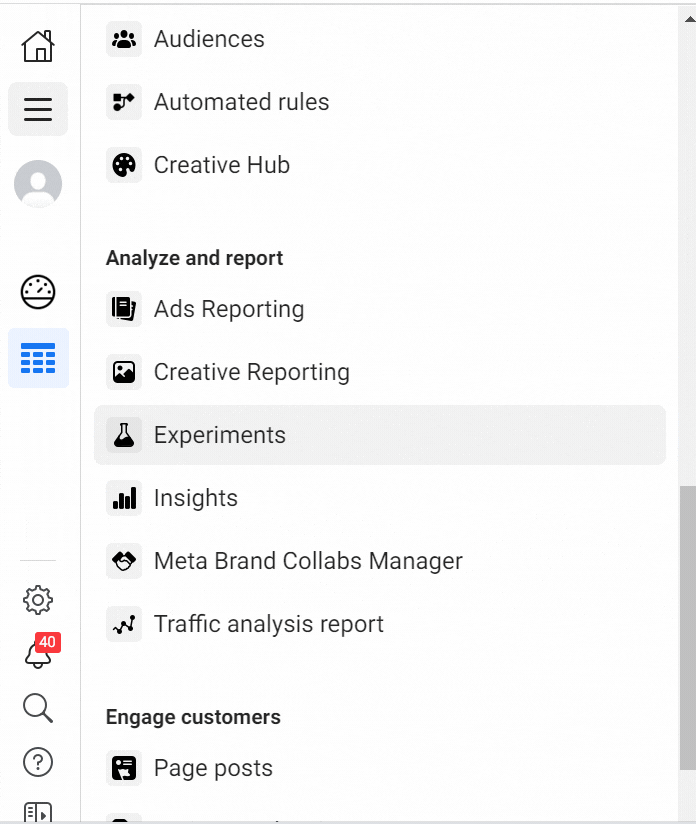Click the vertical menu scrollbar

[x=687, y=628]
